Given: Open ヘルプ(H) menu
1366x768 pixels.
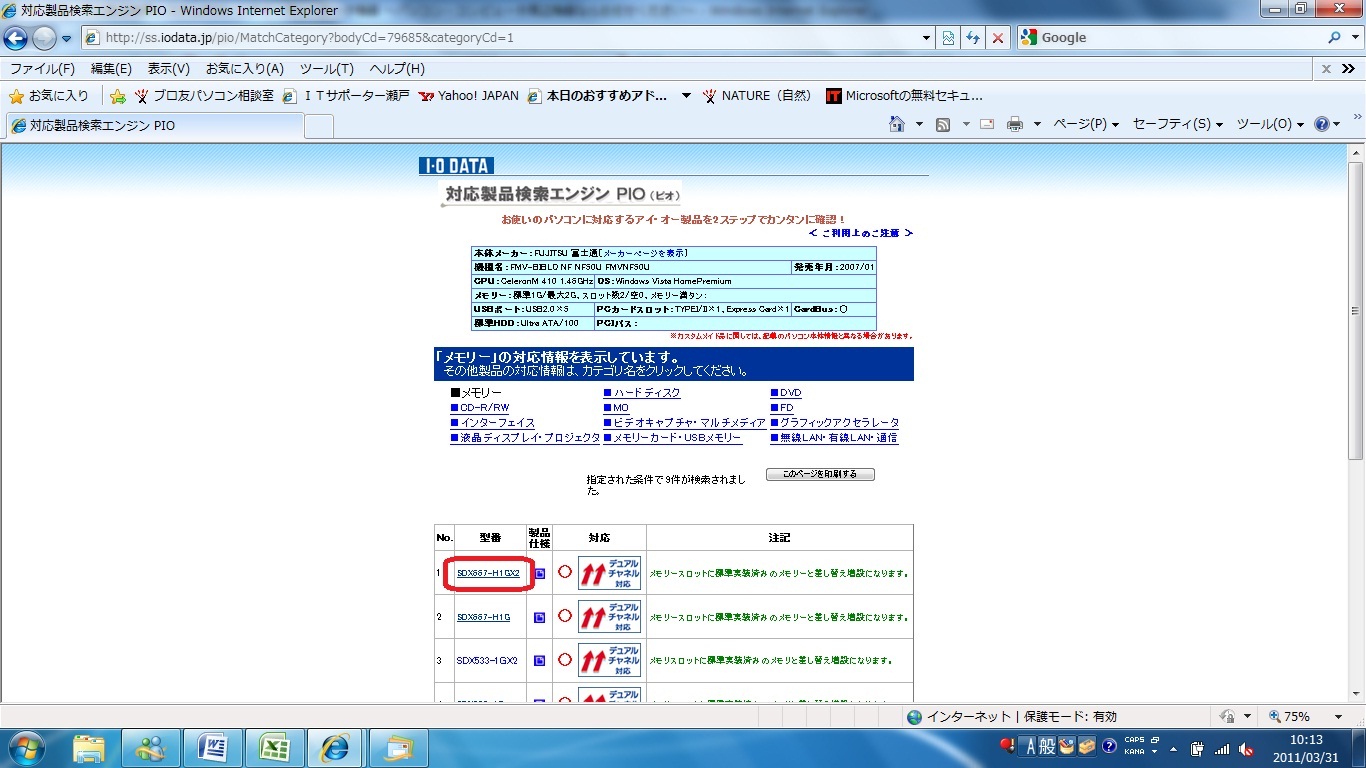Looking at the screenshot, I should tap(397, 69).
